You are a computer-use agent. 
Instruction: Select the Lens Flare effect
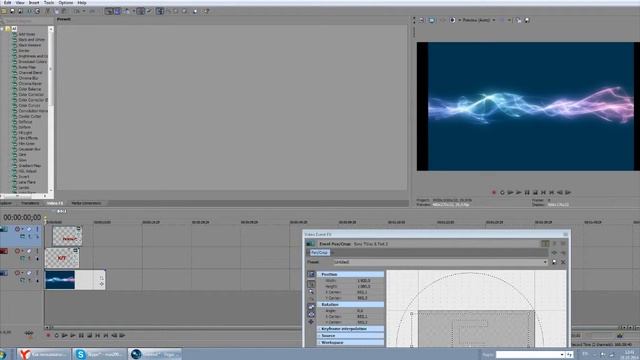27,182
